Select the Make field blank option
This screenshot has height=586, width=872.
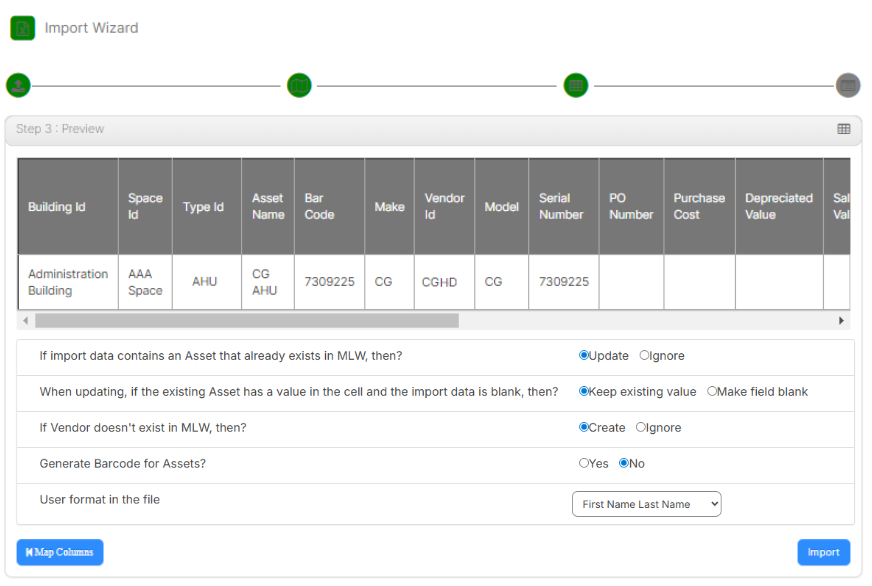(x=712, y=392)
